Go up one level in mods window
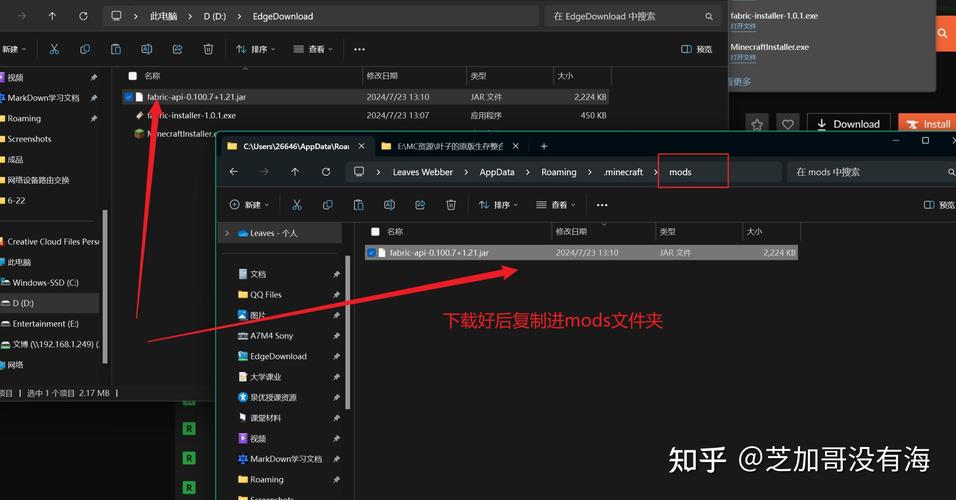The image size is (956, 500). pyautogui.click(x=295, y=172)
